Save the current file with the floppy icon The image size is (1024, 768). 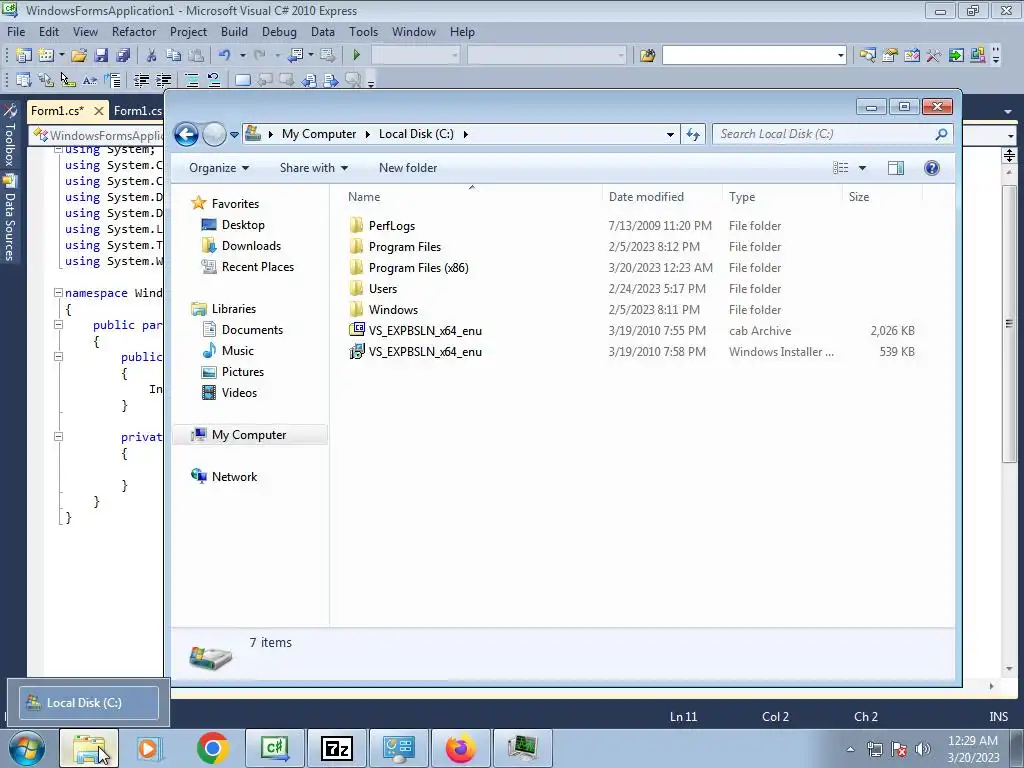(101, 56)
